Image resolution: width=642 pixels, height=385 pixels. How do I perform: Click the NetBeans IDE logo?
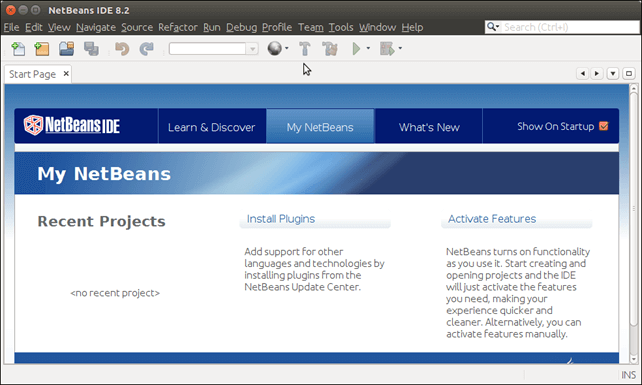point(72,125)
